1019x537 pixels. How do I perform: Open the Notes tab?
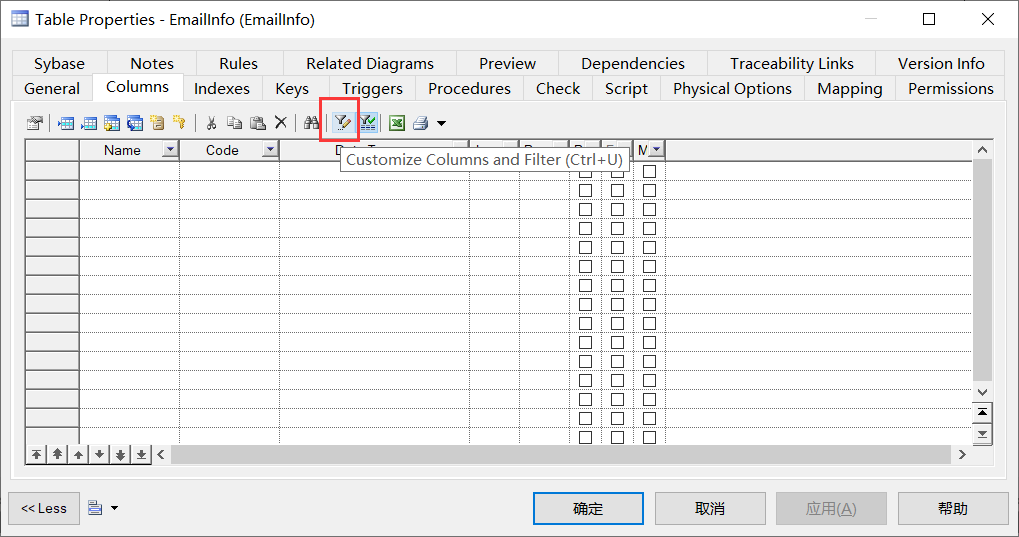pyautogui.click(x=152, y=64)
